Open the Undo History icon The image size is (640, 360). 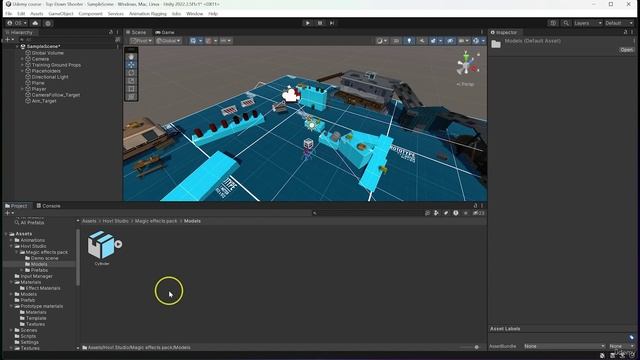click(x=553, y=23)
